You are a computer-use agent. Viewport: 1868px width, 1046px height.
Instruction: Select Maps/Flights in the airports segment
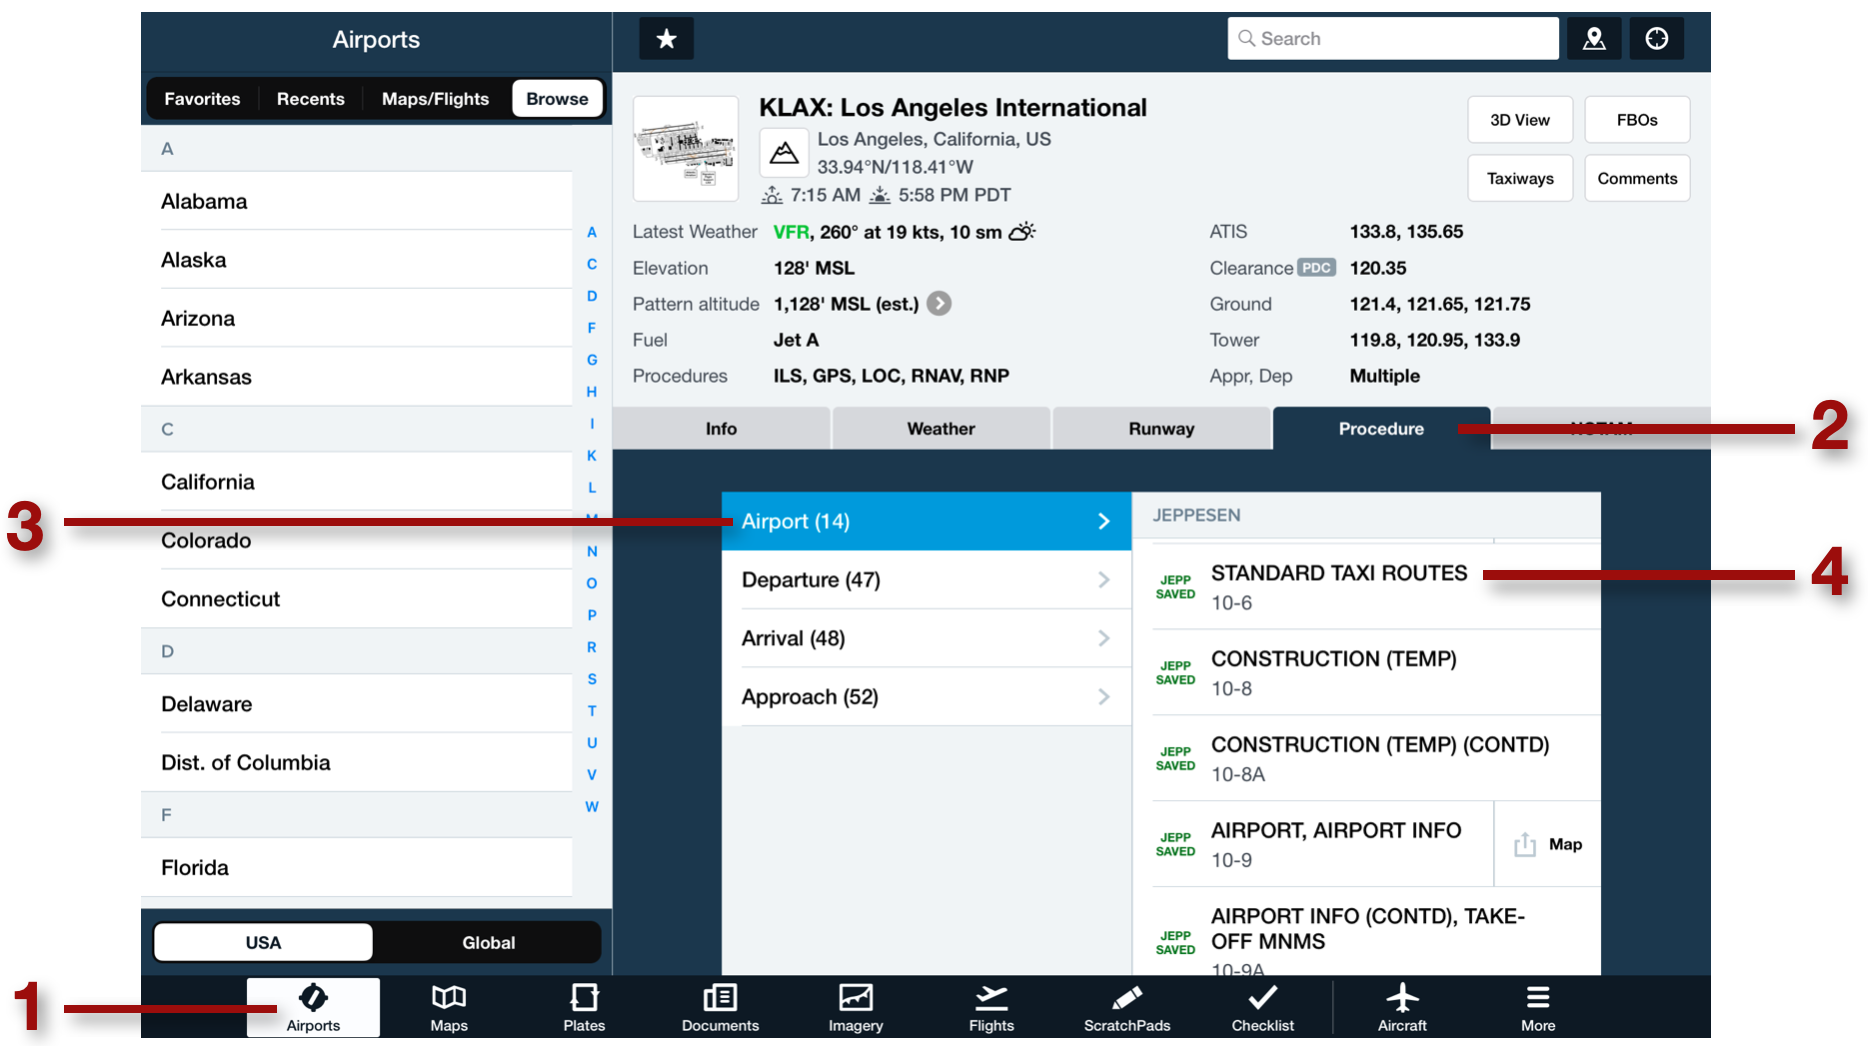(435, 99)
